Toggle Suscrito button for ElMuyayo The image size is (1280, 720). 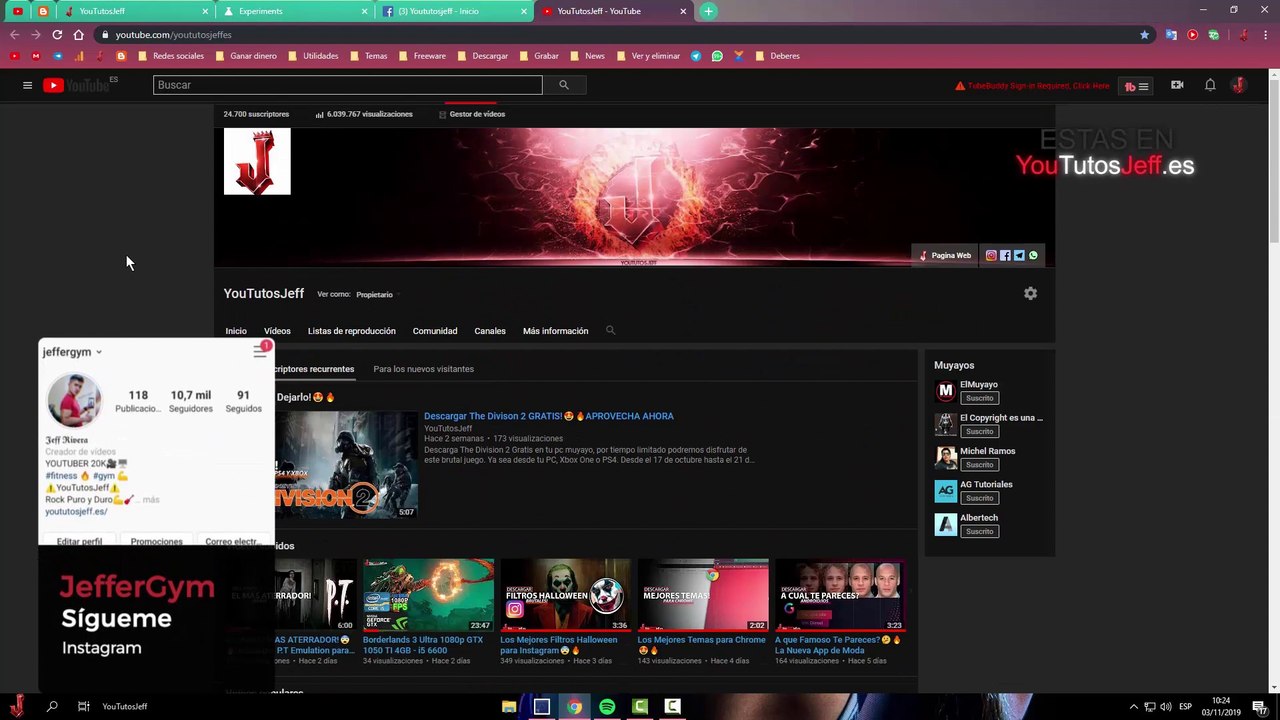[979, 398]
